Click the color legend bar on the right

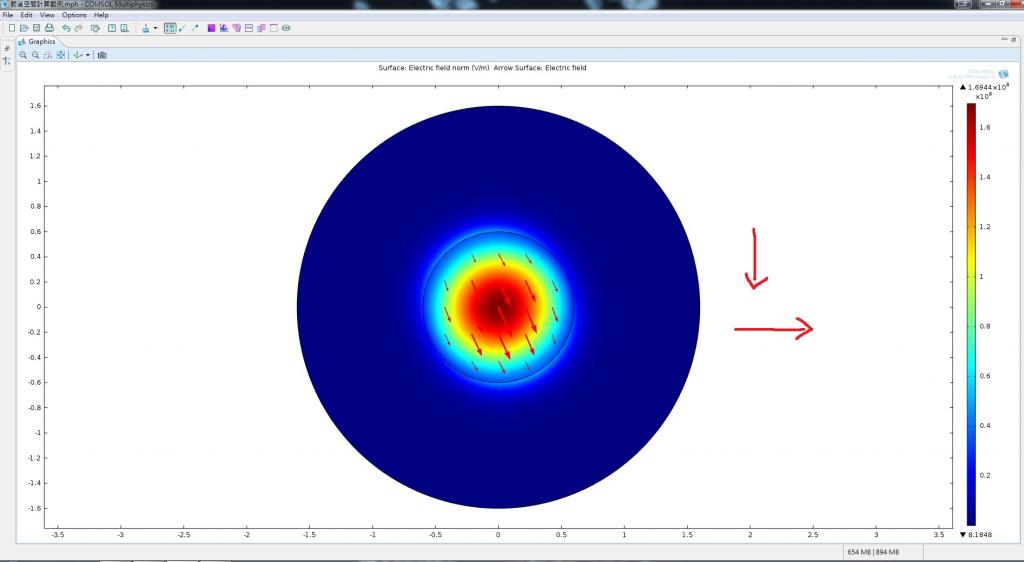(971, 314)
